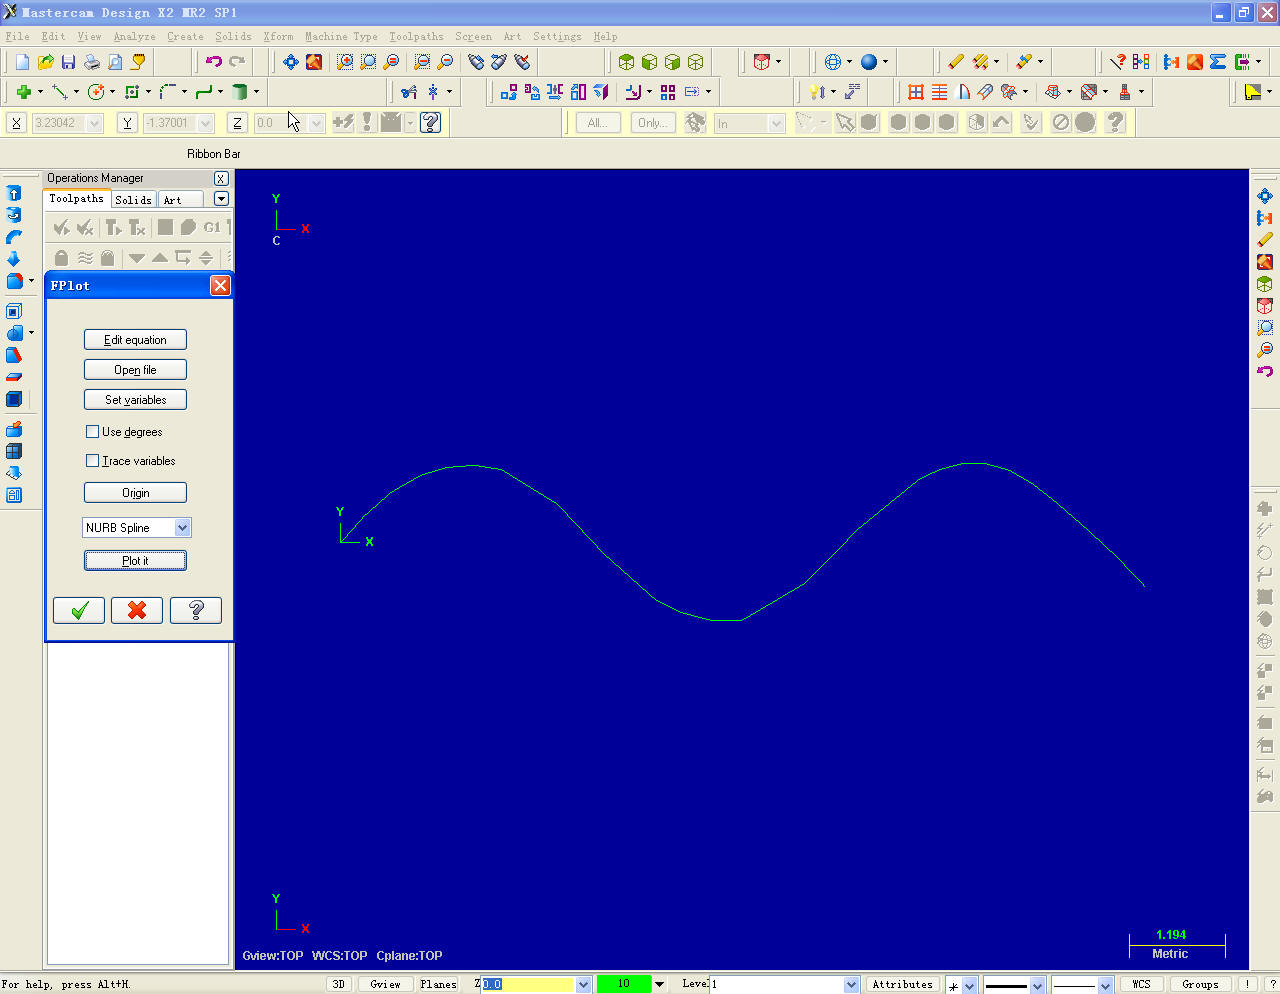Viewport: 1280px width, 994px height.
Task: Open the line style dropdown at the bottom
Action: click(1038, 984)
